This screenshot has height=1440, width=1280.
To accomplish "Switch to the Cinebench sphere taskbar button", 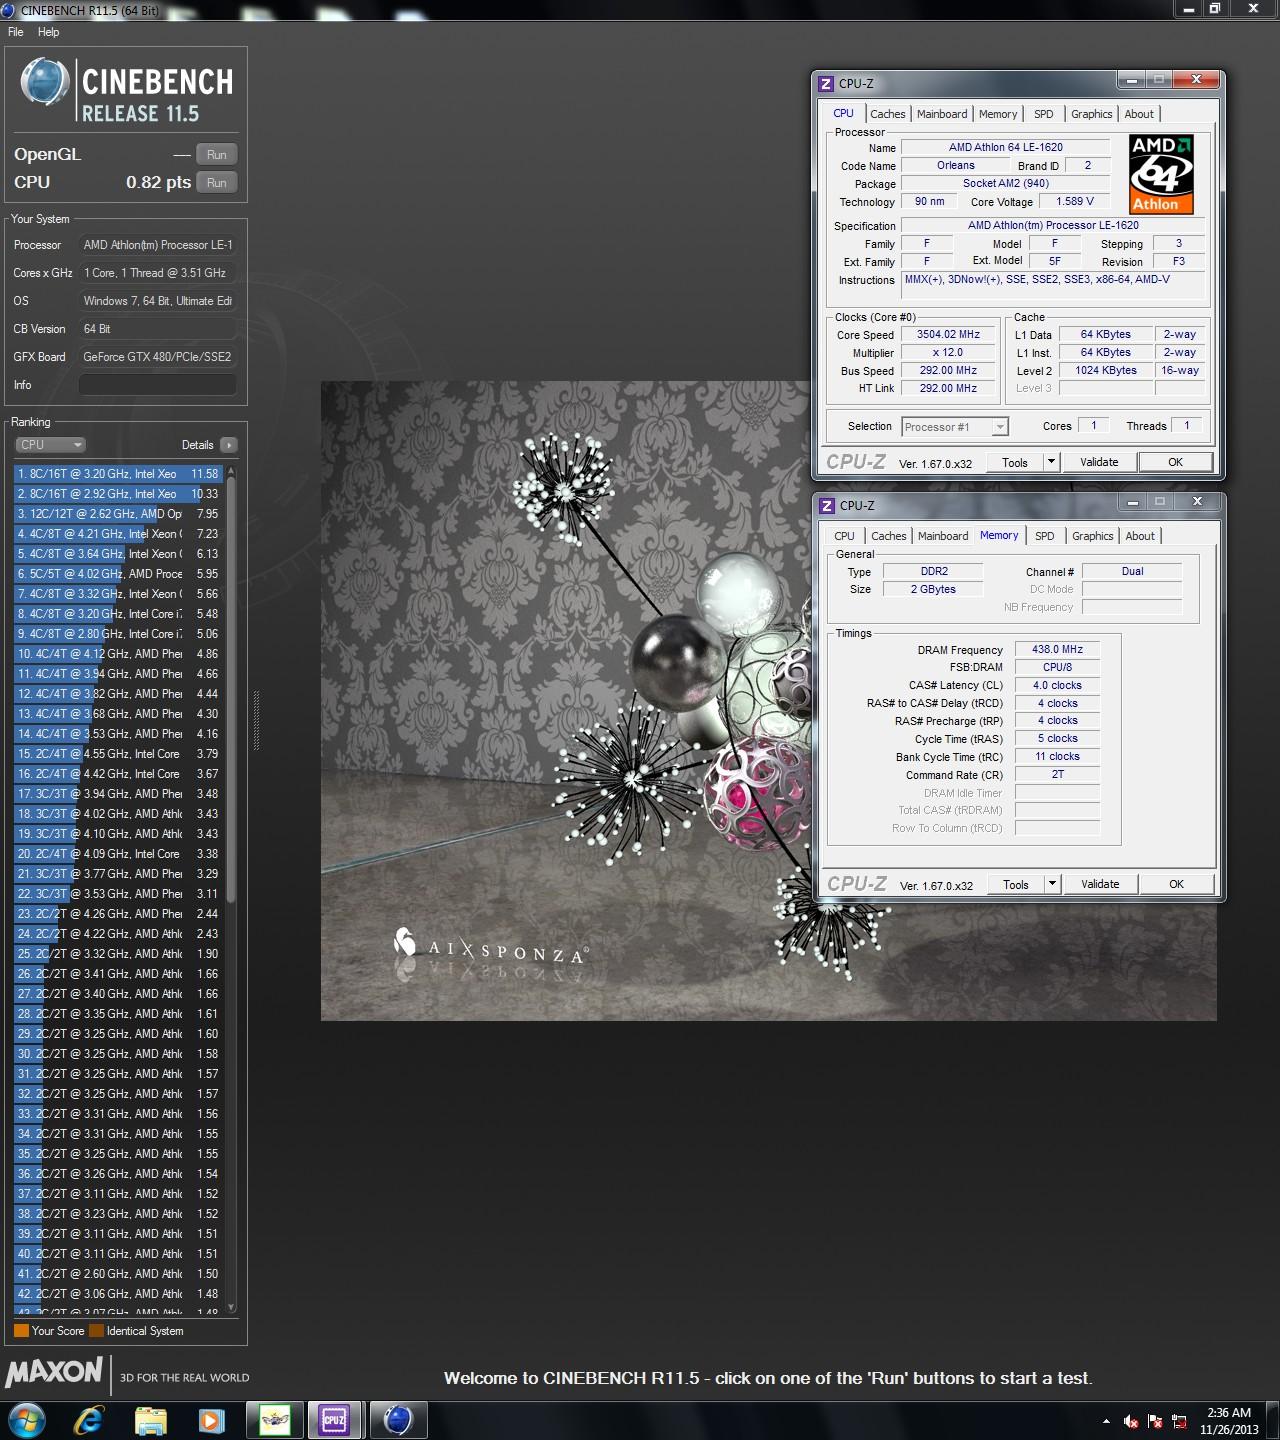I will pyautogui.click(x=398, y=1420).
